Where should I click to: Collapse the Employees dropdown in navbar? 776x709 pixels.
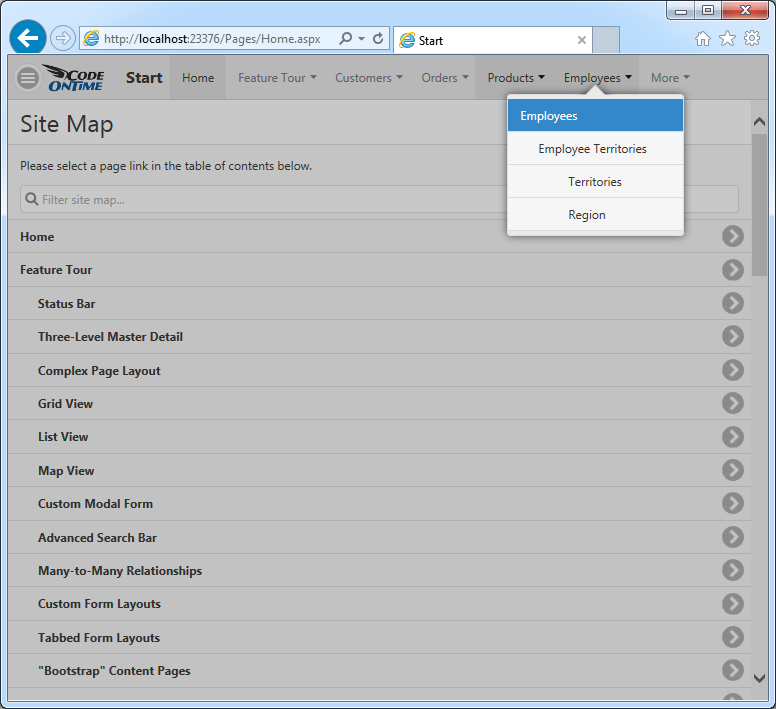pyautogui.click(x=597, y=78)
